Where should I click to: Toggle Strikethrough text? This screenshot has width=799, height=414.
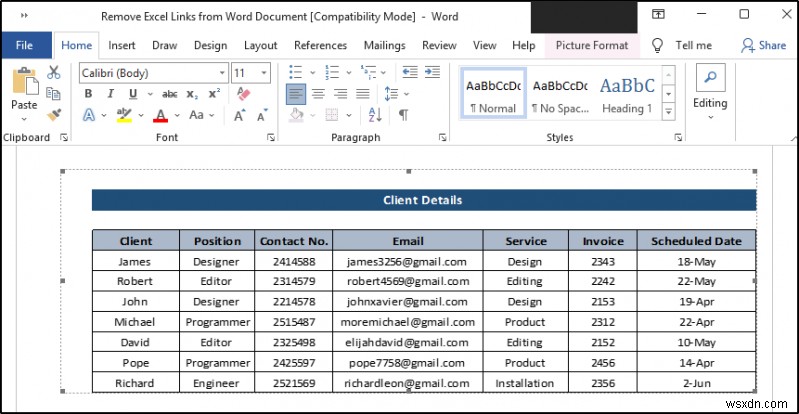(169, 94)
